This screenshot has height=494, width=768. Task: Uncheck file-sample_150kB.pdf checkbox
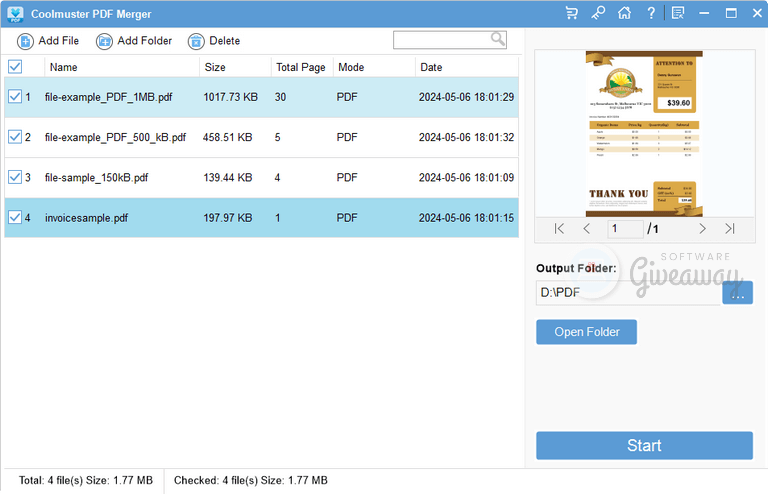coord(15,177)
